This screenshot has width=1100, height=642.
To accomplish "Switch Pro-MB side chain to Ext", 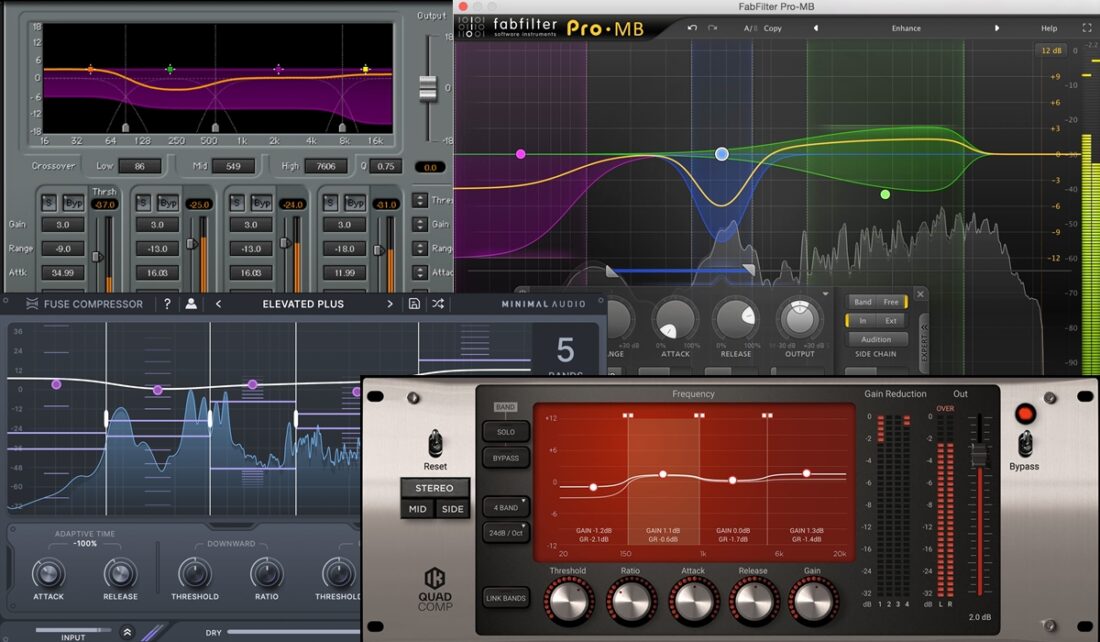I will (x=890, y=321).
